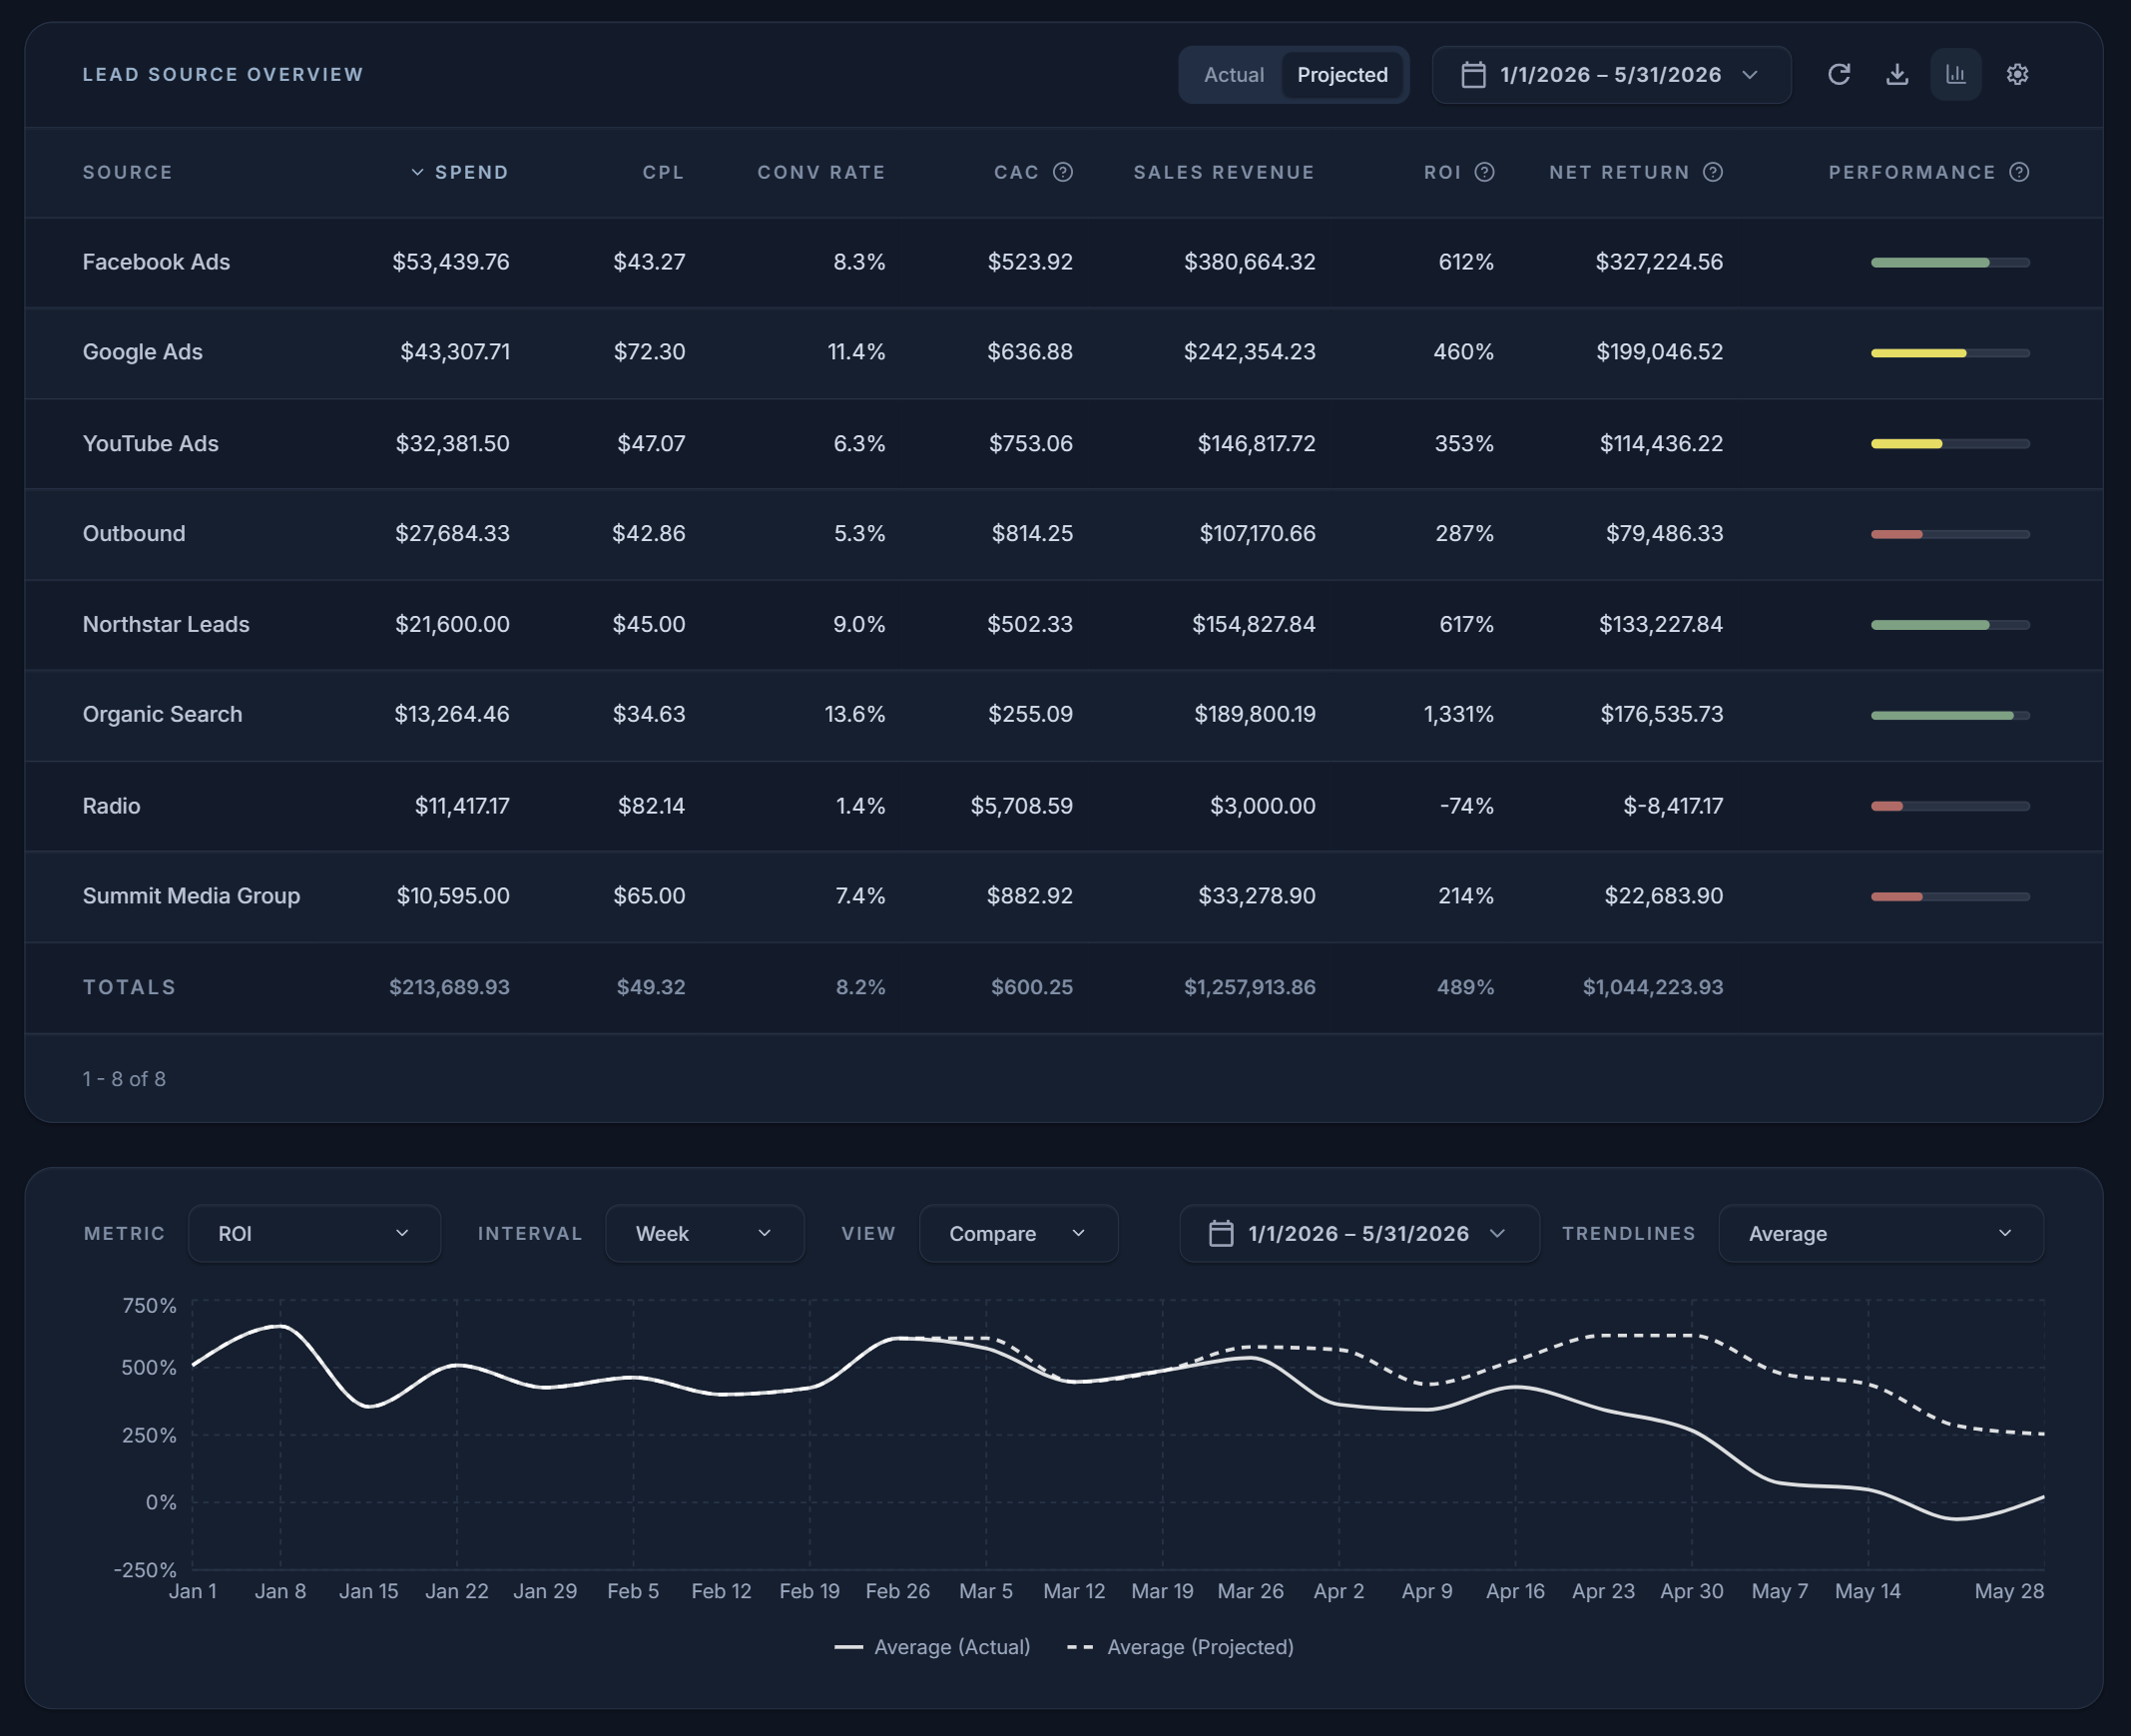Sort by the Sales Revenue column header
This screenshot has width=2131, height=1736.
pos(1224,172)
